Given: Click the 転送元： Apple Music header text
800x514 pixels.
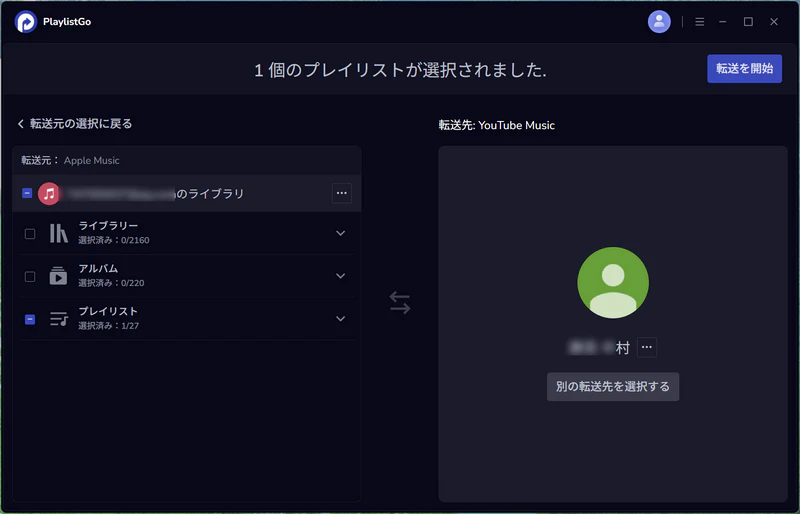Looking at the screenshot, I should [70, 160].
